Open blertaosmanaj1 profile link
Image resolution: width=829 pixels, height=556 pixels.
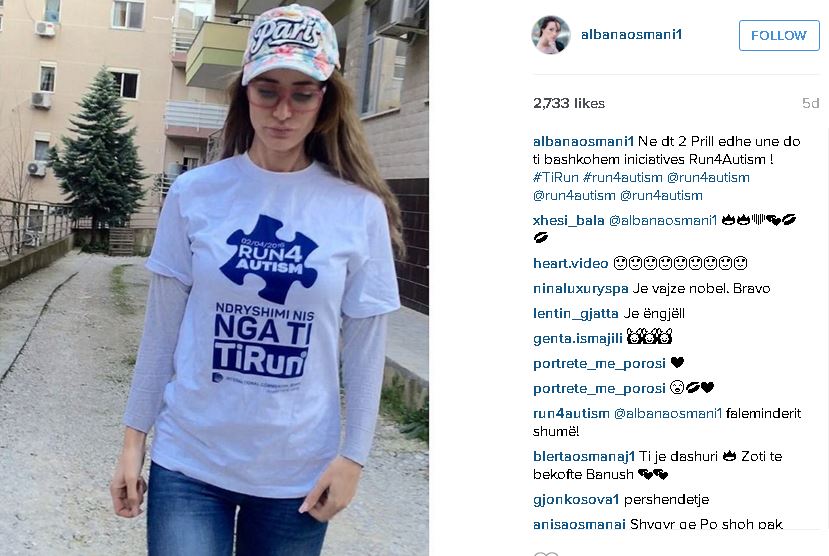(584, 456)
